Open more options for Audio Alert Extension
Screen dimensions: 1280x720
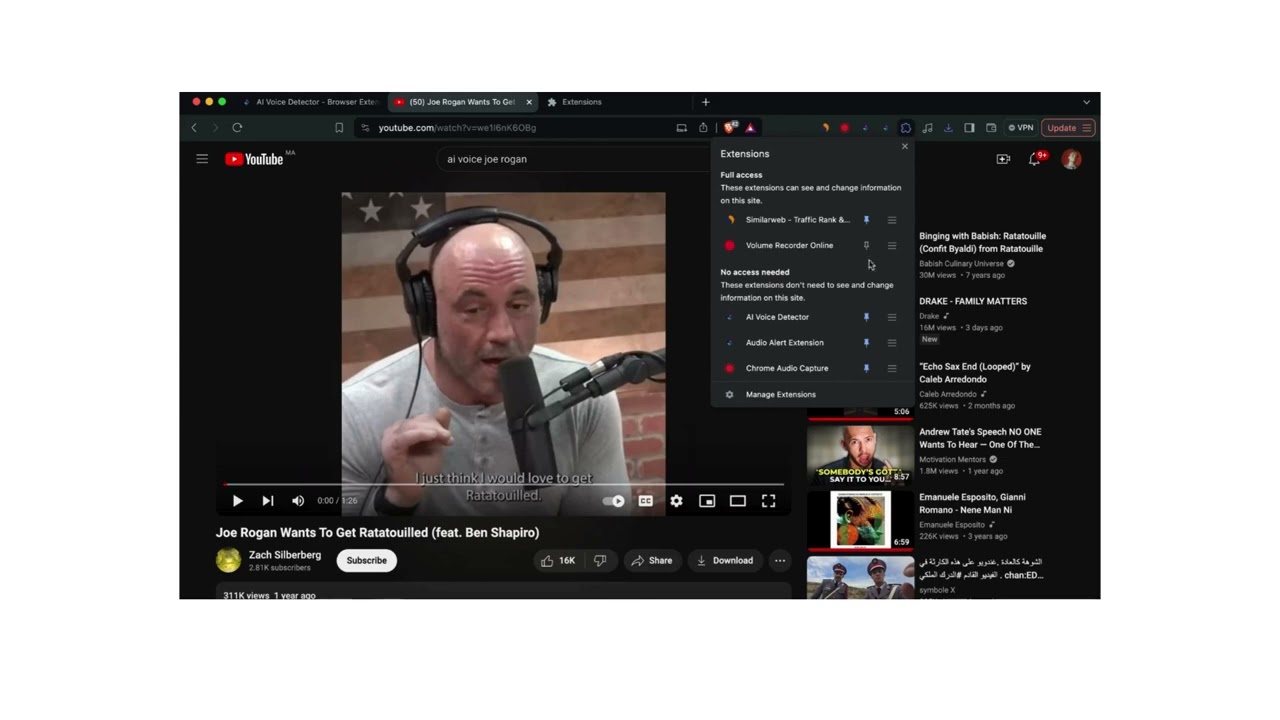tap(892, 343)
